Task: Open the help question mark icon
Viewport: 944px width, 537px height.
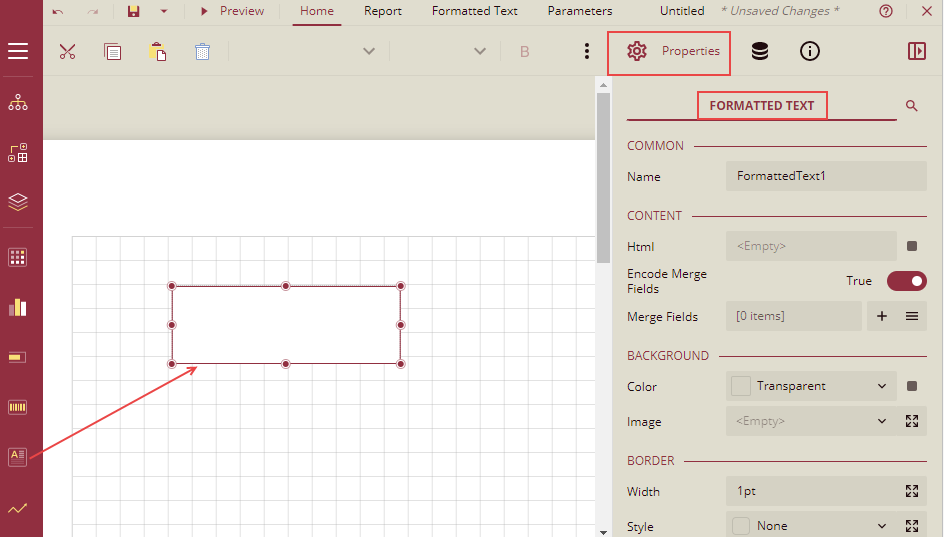Action: point(886,11)
